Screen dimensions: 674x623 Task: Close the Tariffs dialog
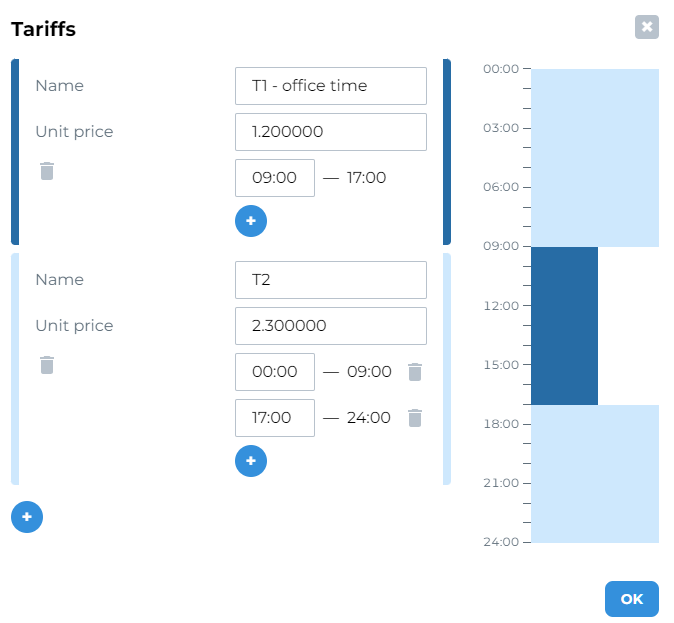click(x=647, y=27)
